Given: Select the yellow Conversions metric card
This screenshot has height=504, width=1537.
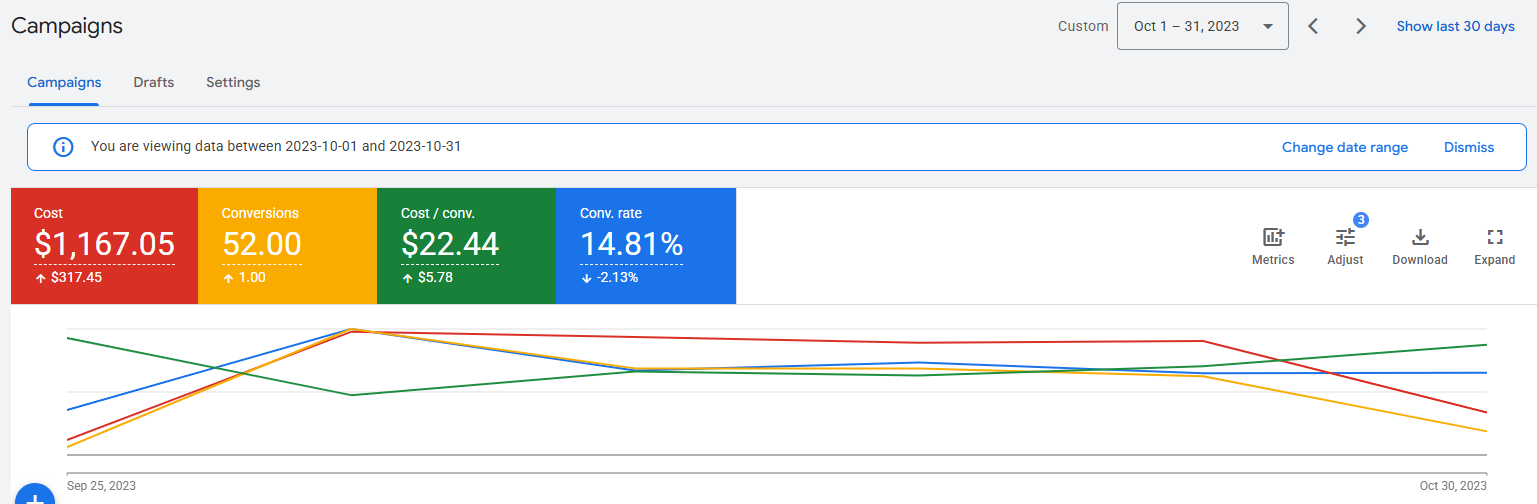Looking at the screenshot, I should (x=287, y=246).
